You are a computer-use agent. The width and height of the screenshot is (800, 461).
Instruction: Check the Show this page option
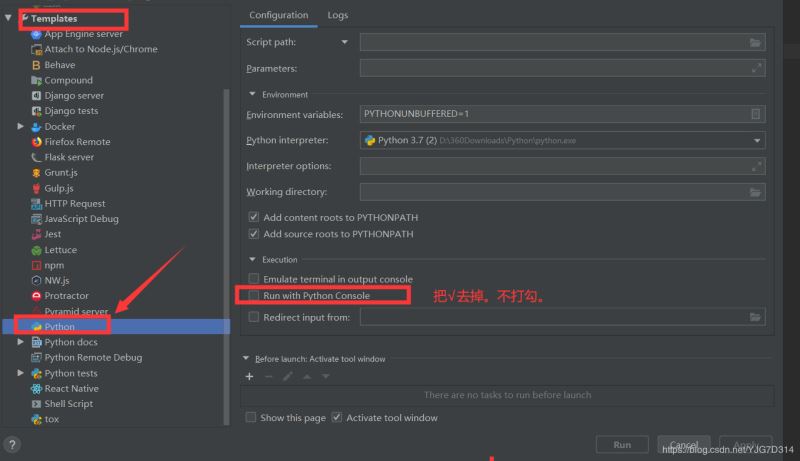tap(251, 418)
